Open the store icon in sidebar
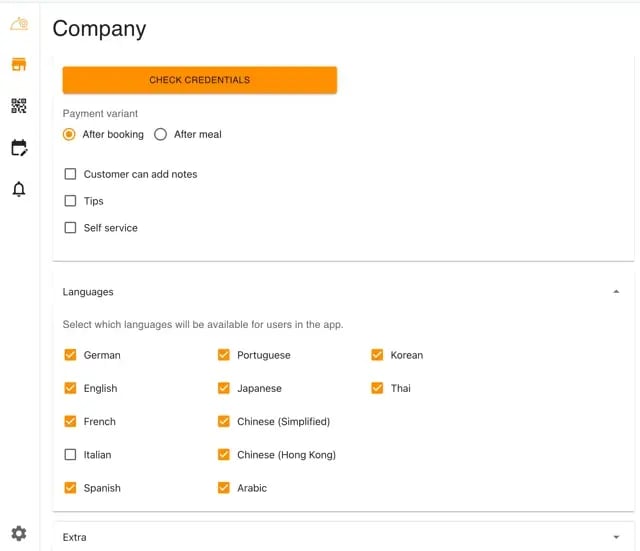The height and width of the screenshot is (551, 640). pos(19,65)
